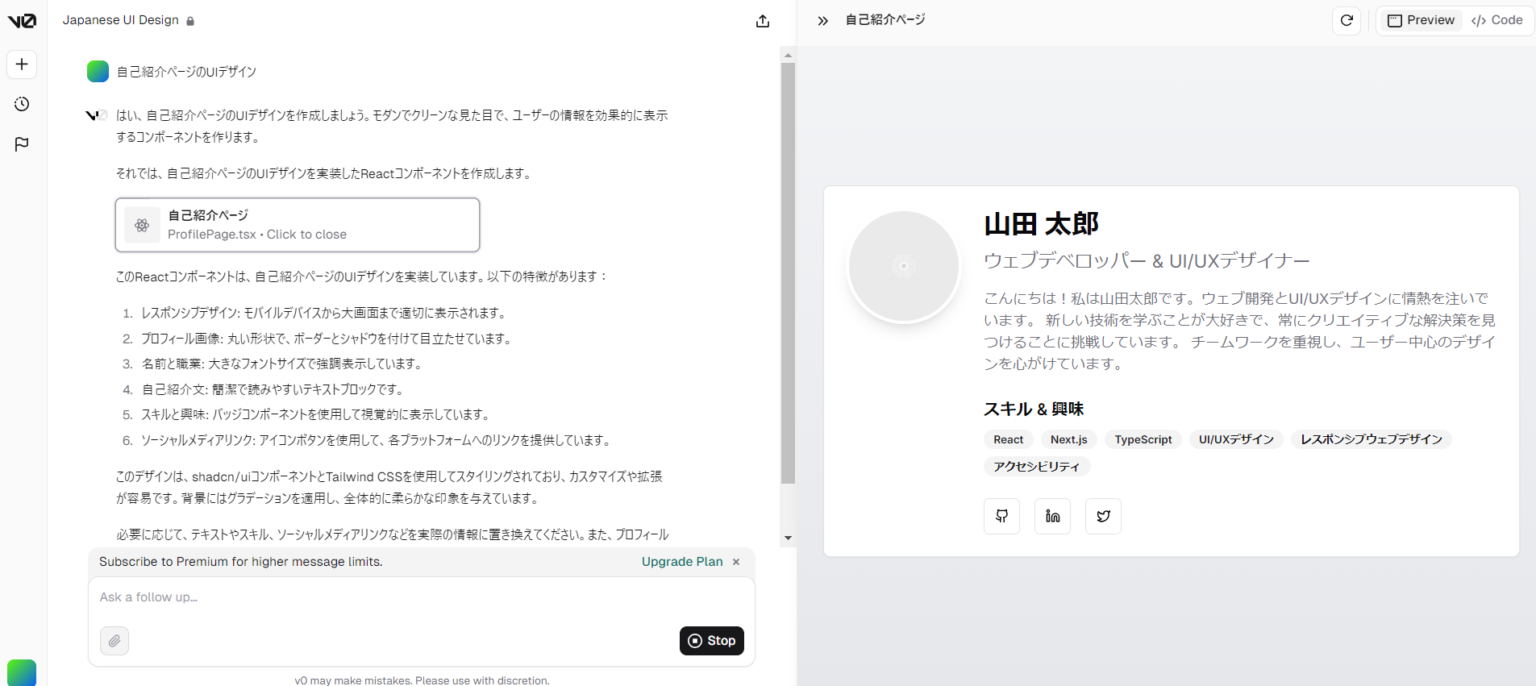Start a new chat with plus icon

(x=22, y=65)
